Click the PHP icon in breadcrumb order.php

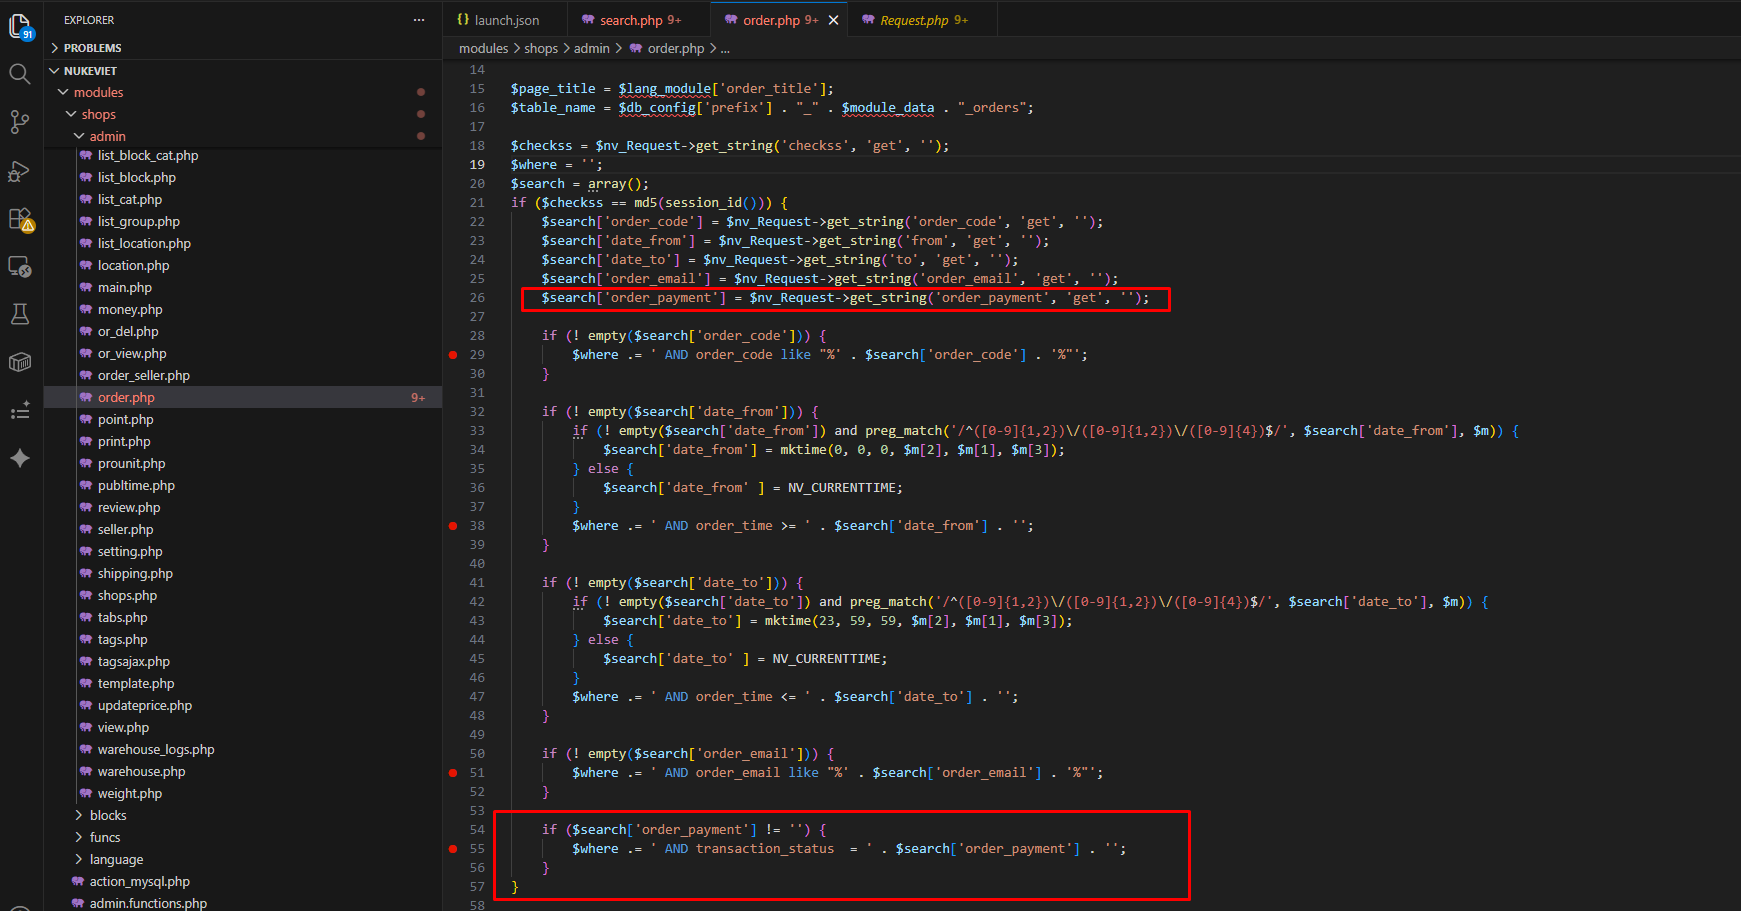tap(636, 48)
